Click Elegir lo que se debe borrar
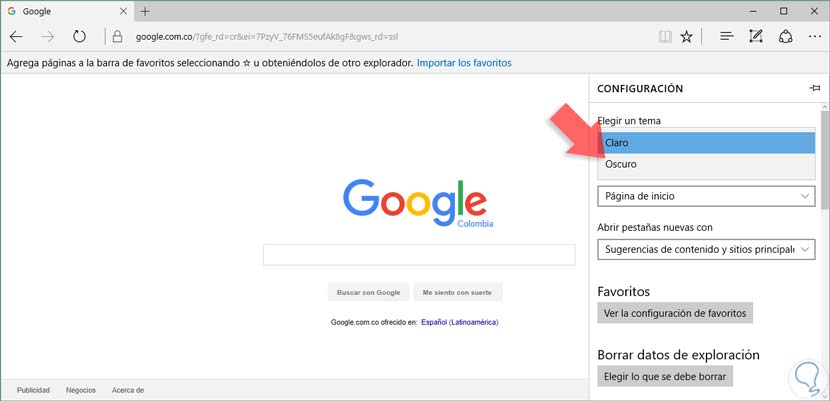 pos(665,377)
